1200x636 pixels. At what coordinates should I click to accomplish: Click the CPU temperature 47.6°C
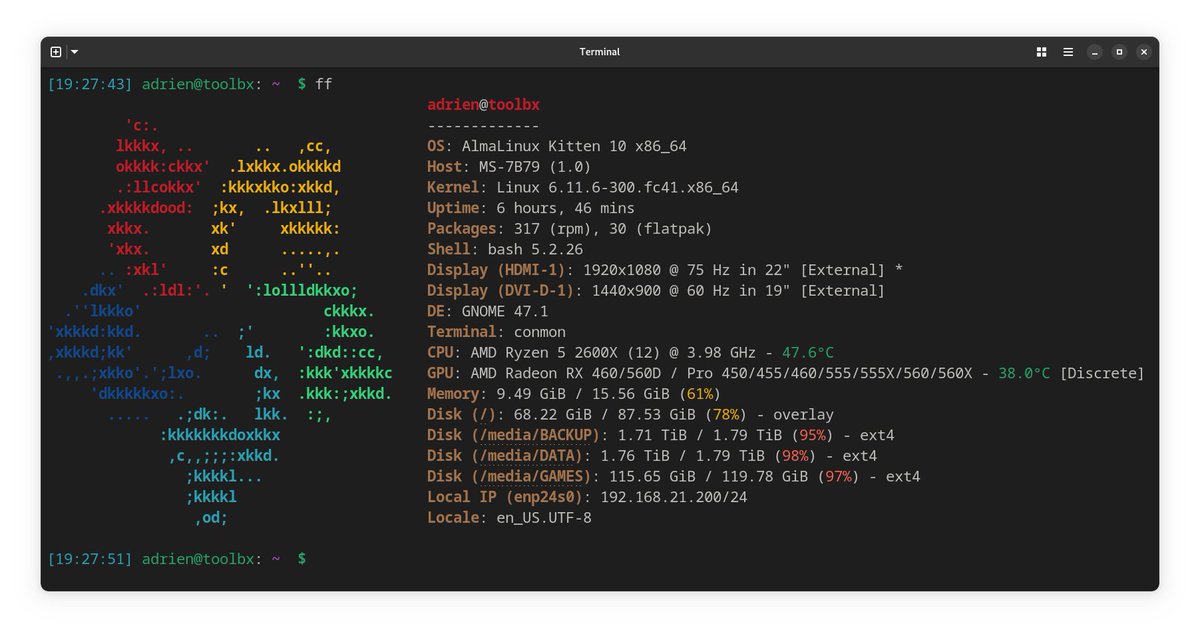pyautogui.click(x=808, y=353)
